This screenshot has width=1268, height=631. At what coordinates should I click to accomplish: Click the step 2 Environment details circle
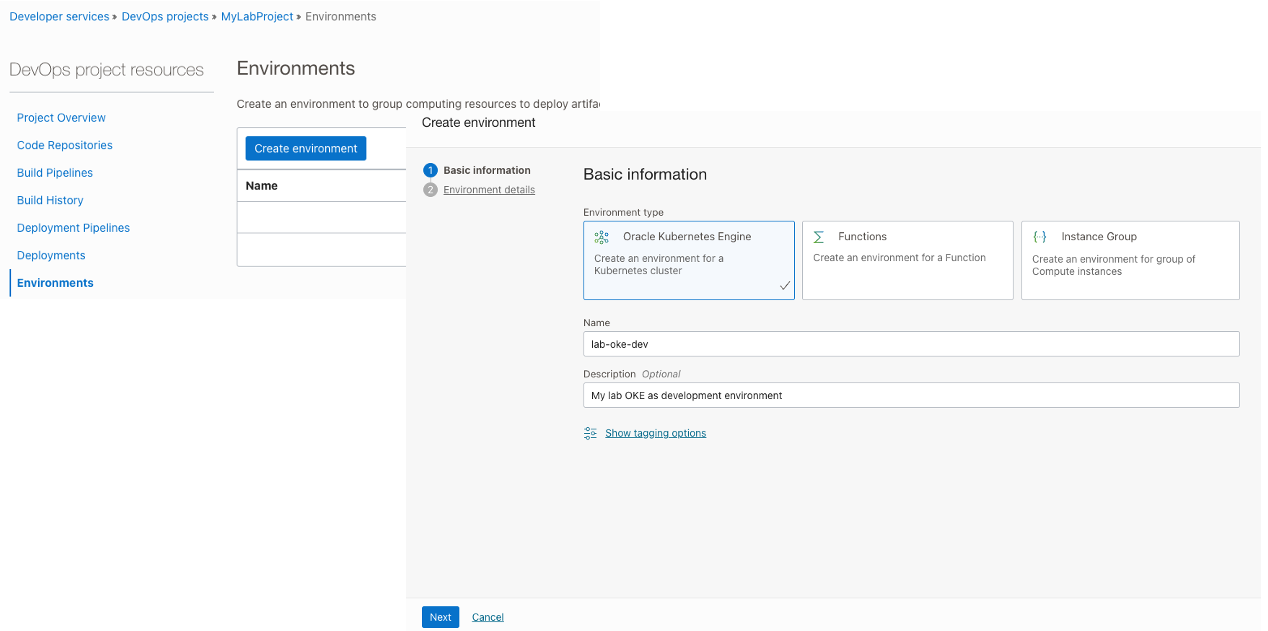click(x=431, y=190)
